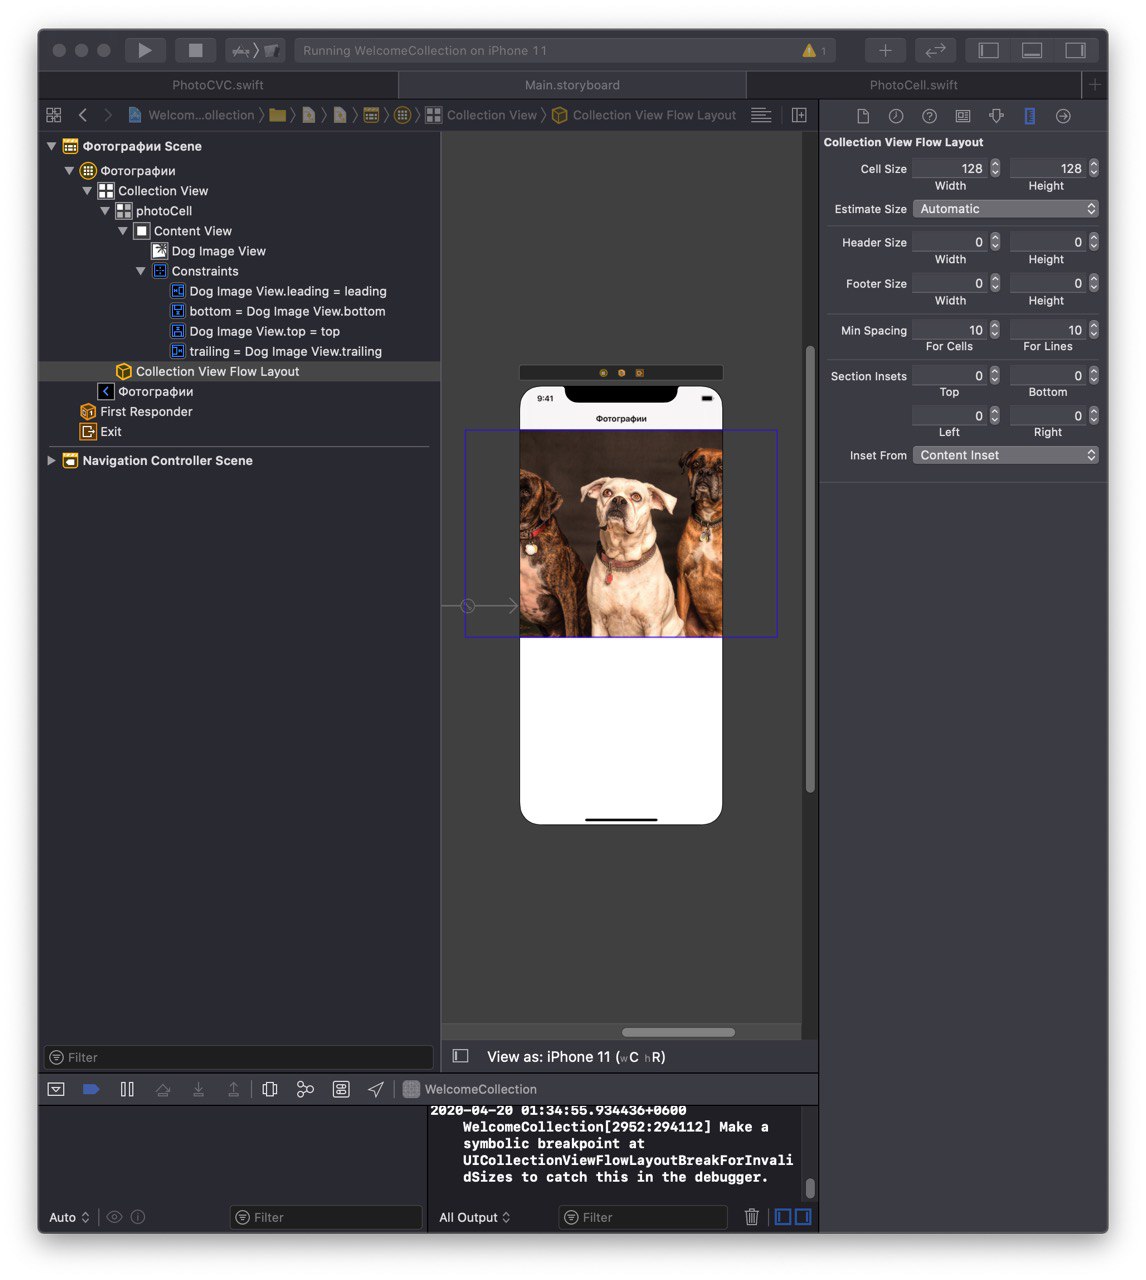1146x1280 pixels.
Task: Open Adjust Editor Options lines icon
Action: pyautogui.click(x=761, y=115)
